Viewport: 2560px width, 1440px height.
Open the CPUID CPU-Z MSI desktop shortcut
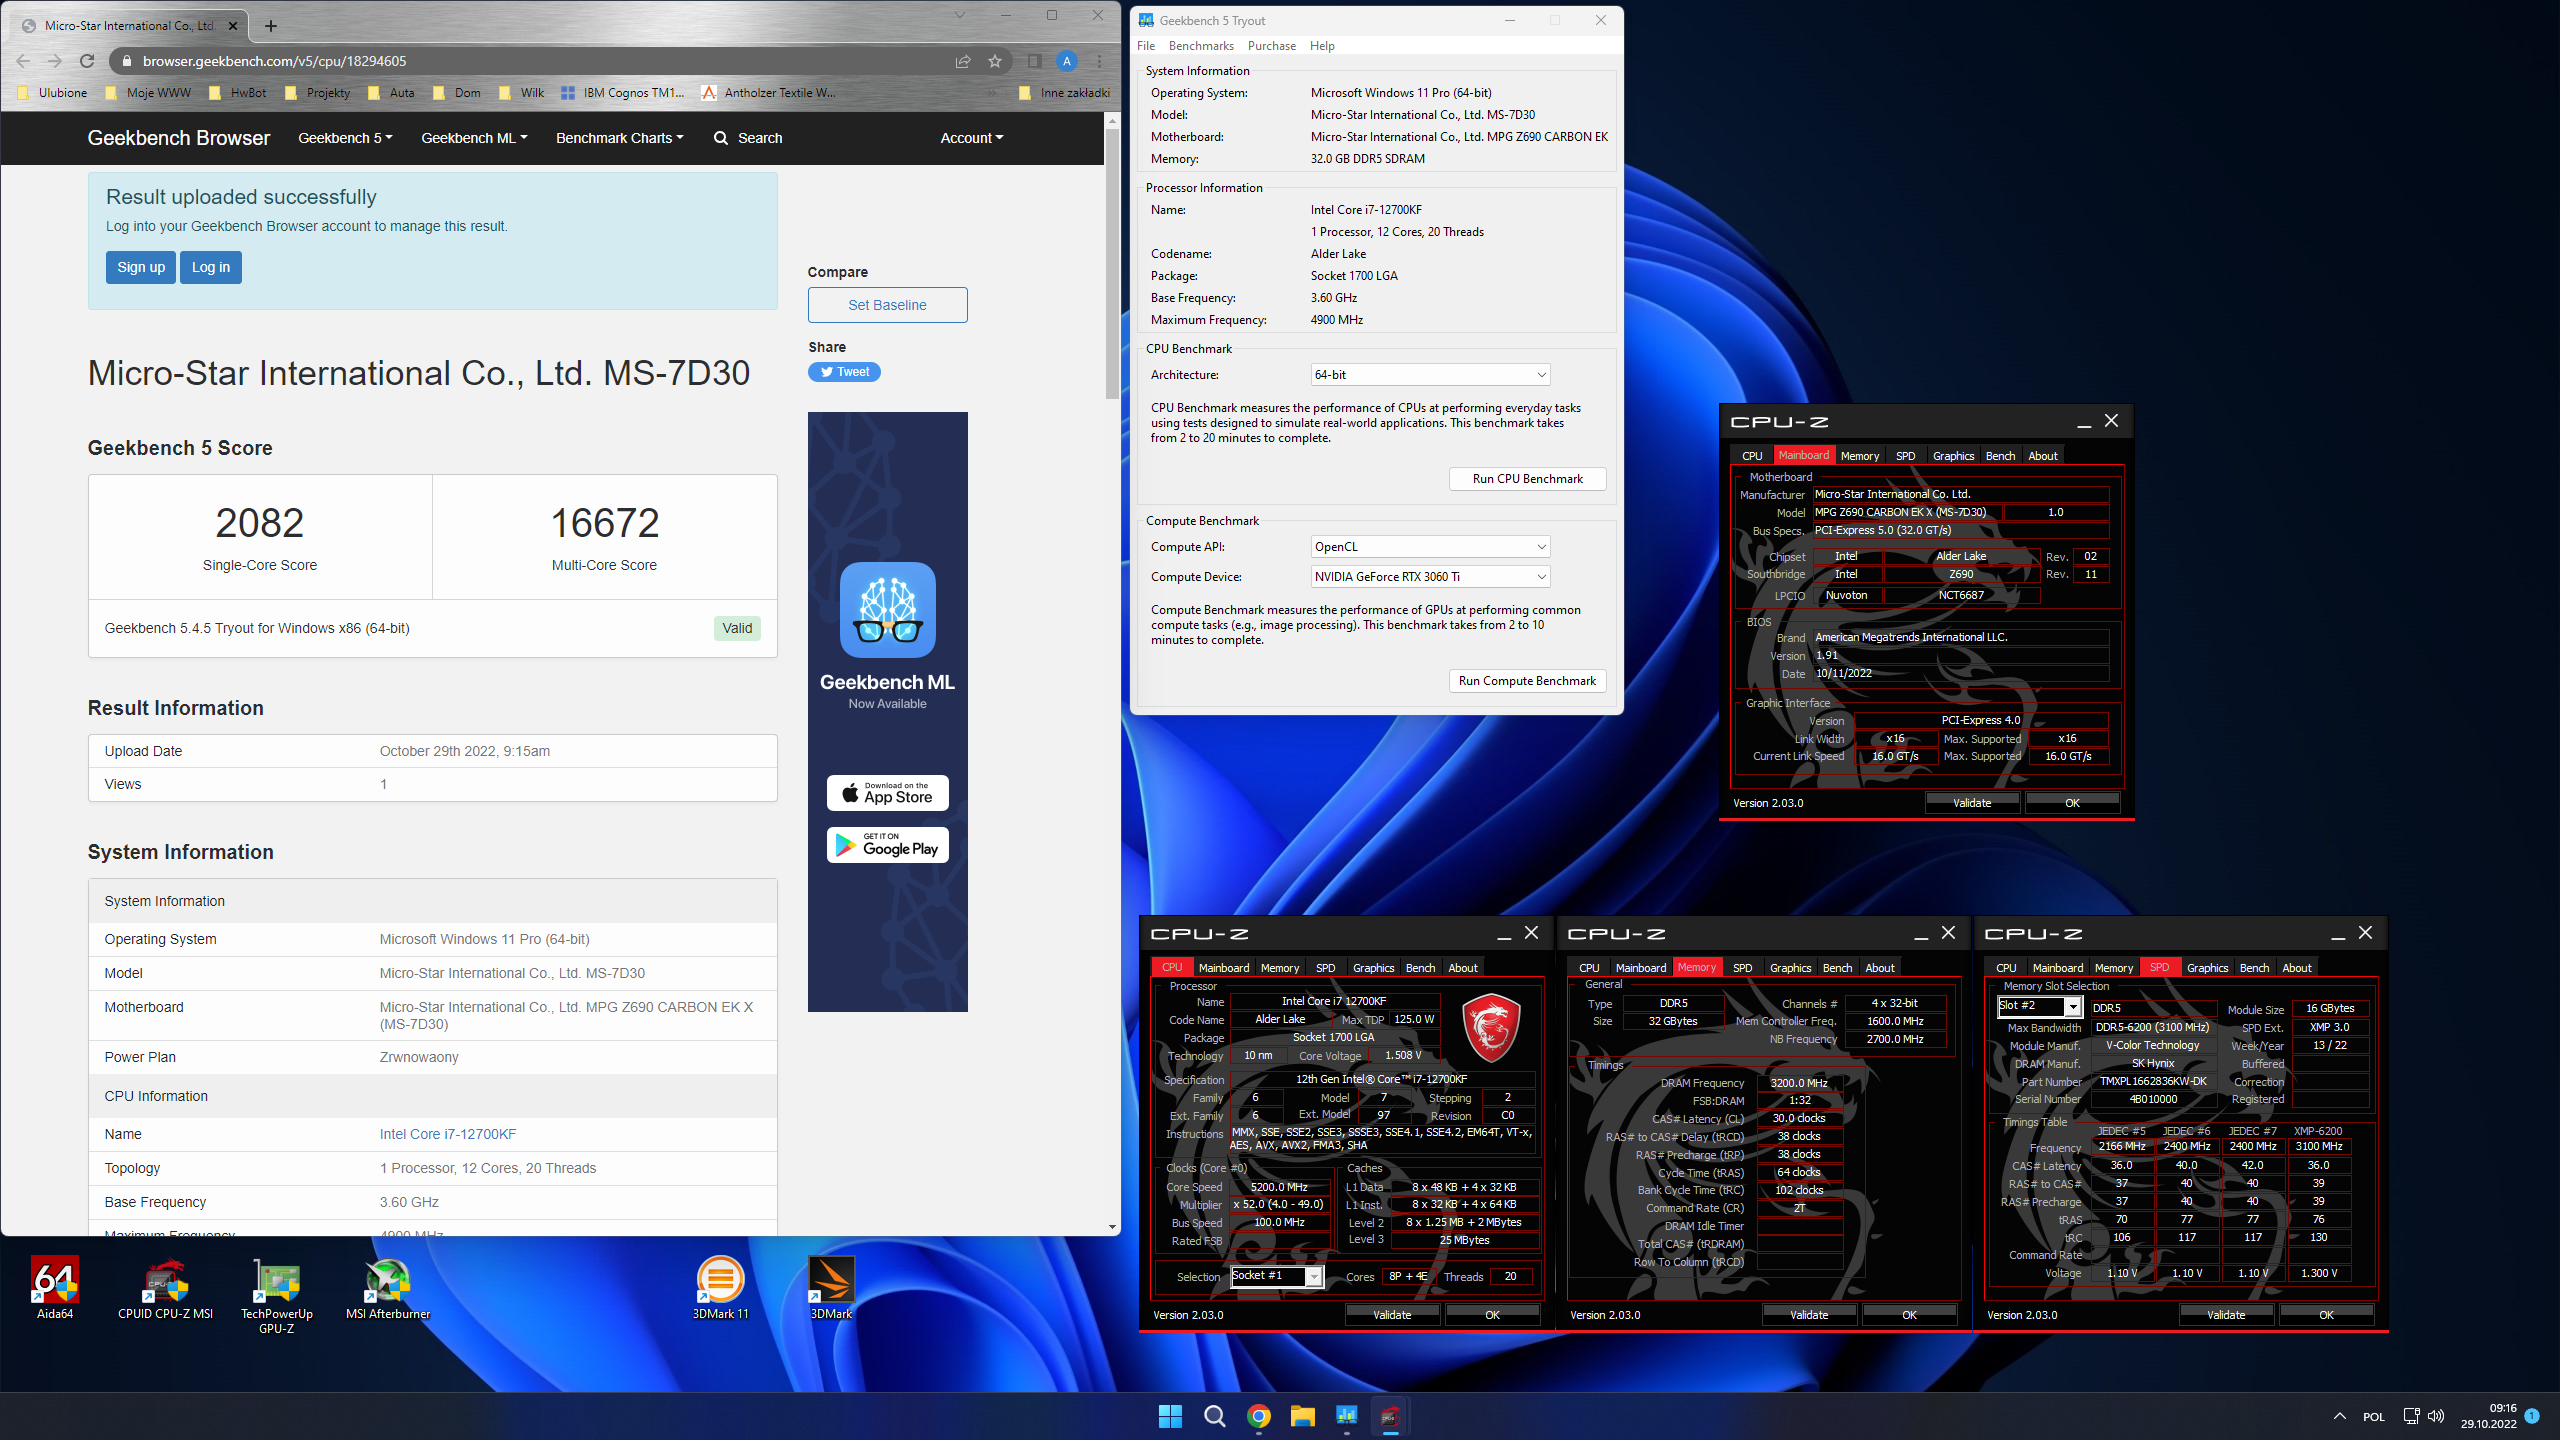[165, 1288]
